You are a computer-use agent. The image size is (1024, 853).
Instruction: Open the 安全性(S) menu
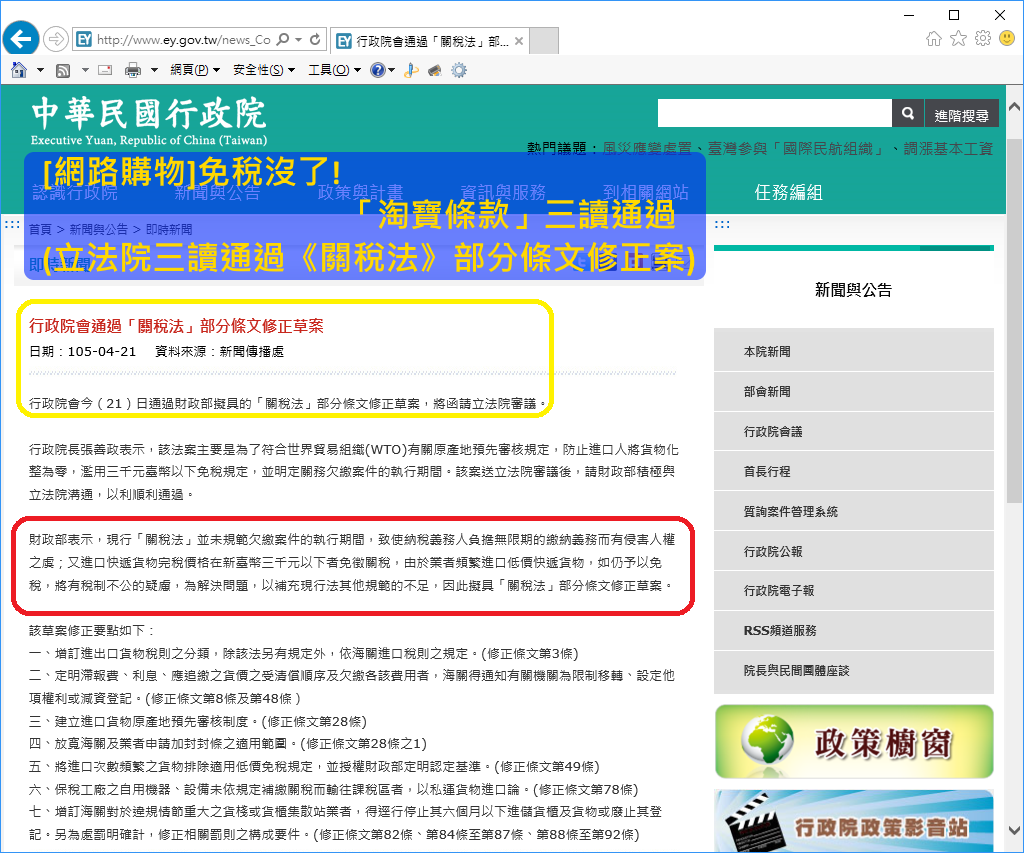pyautogui.click(x=264, y=70)
